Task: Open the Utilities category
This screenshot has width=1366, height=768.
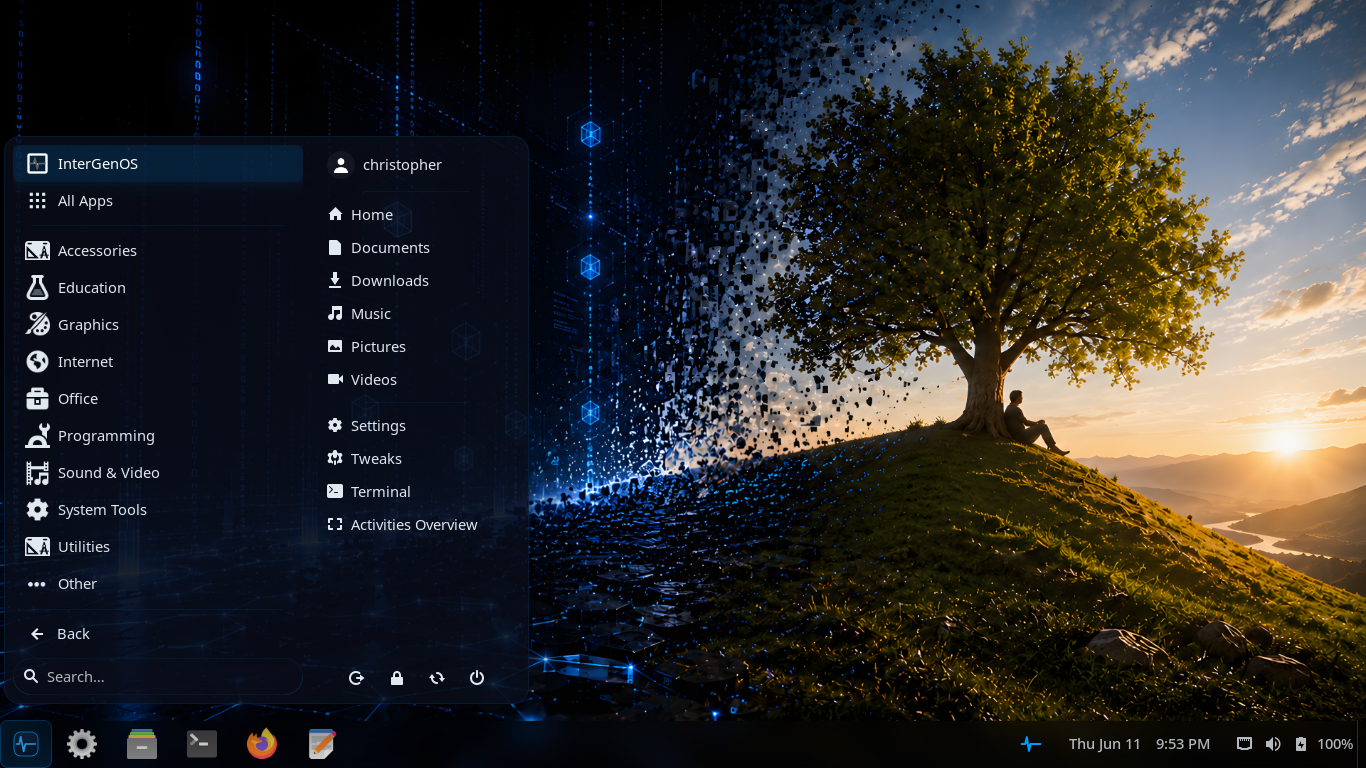Action: (x=158, y=547)
